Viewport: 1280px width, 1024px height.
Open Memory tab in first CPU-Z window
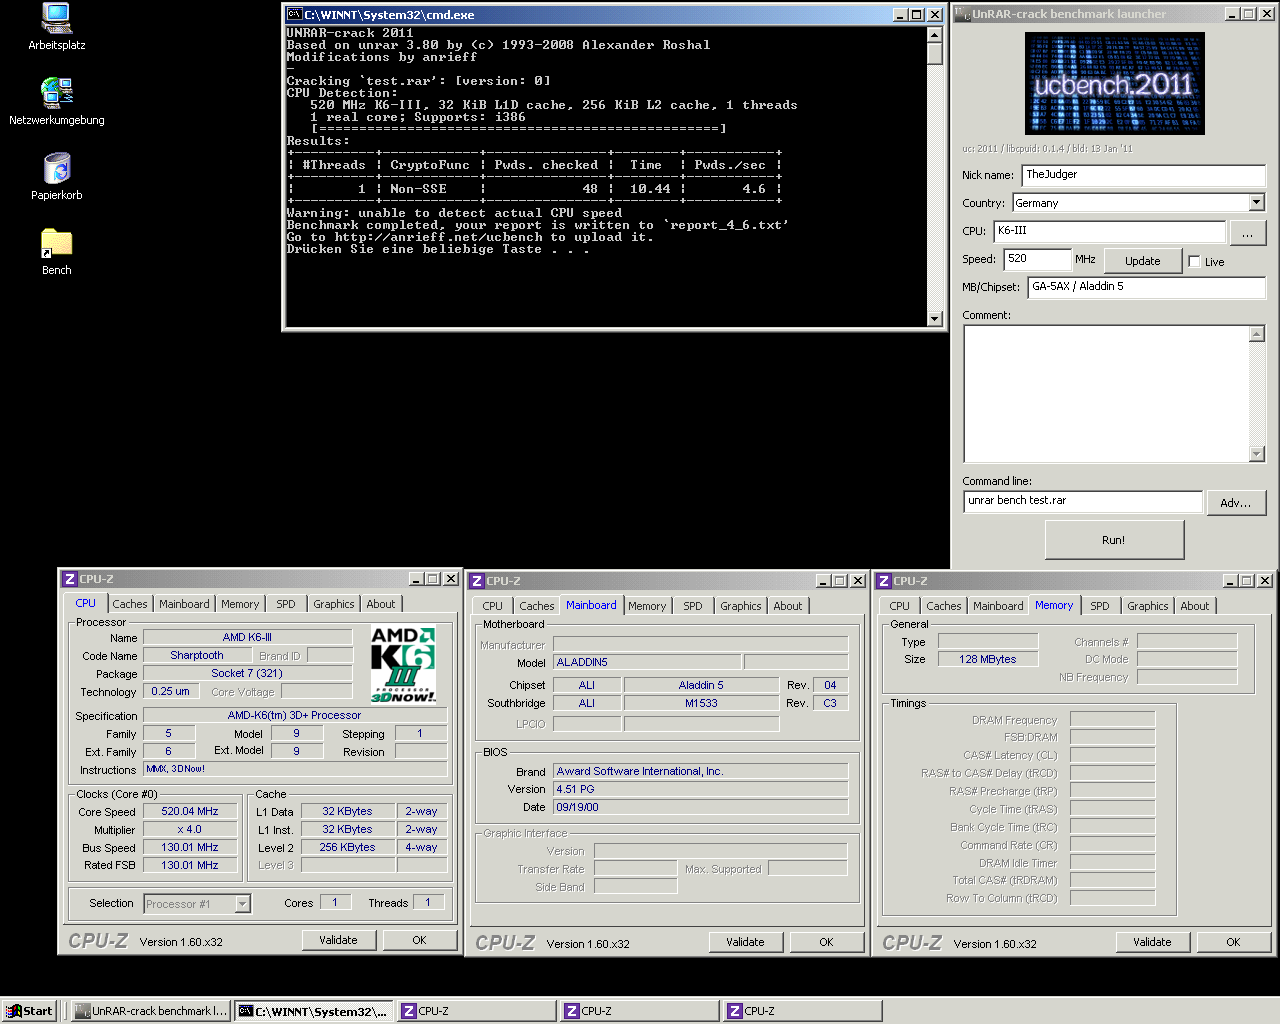pyautogui.click(x=240, y=604)
